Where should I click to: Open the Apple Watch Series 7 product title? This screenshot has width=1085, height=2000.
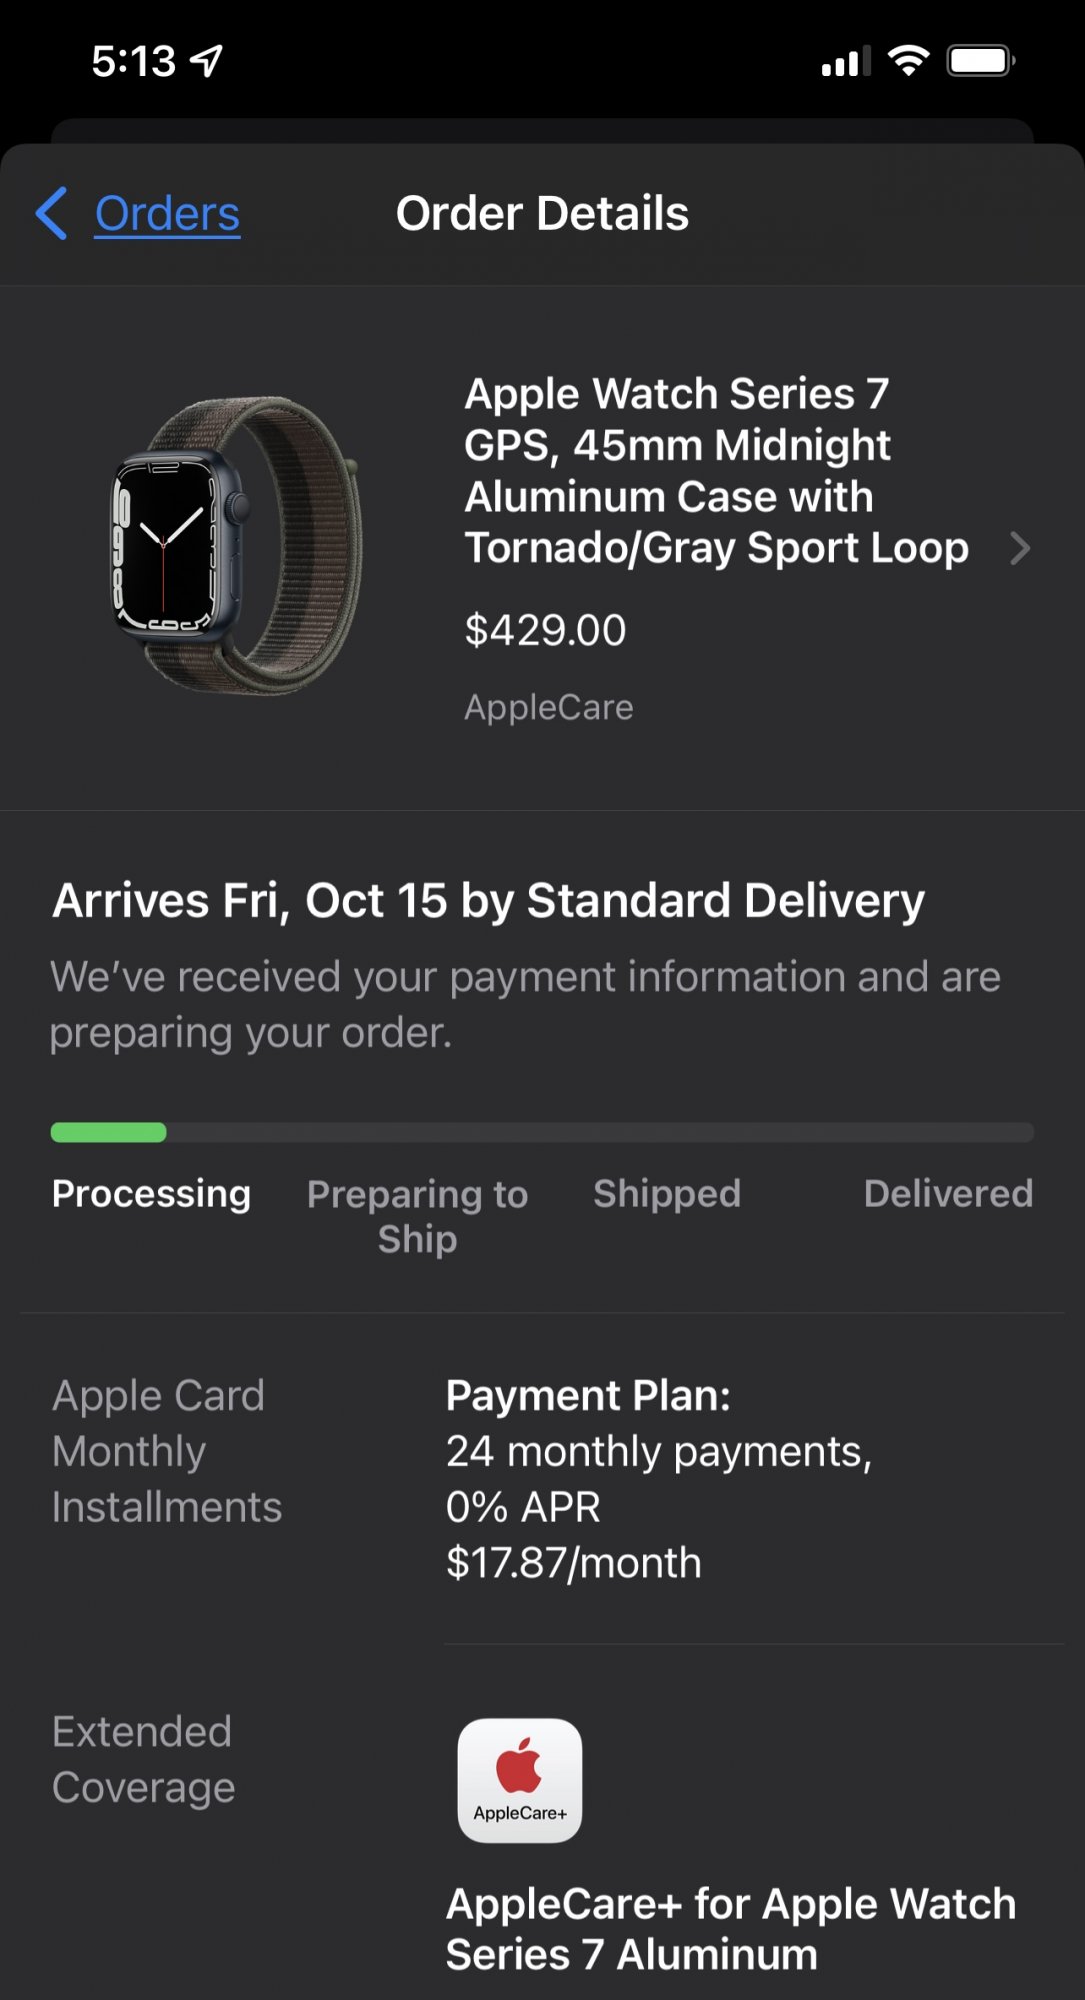click(716, 471)
